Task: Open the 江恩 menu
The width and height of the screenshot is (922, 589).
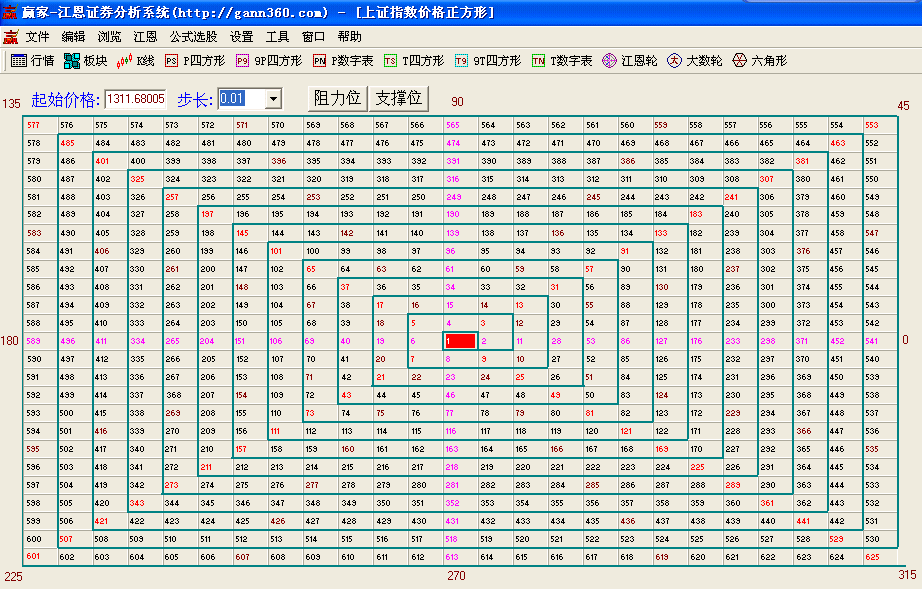Action: pos(145,36)
